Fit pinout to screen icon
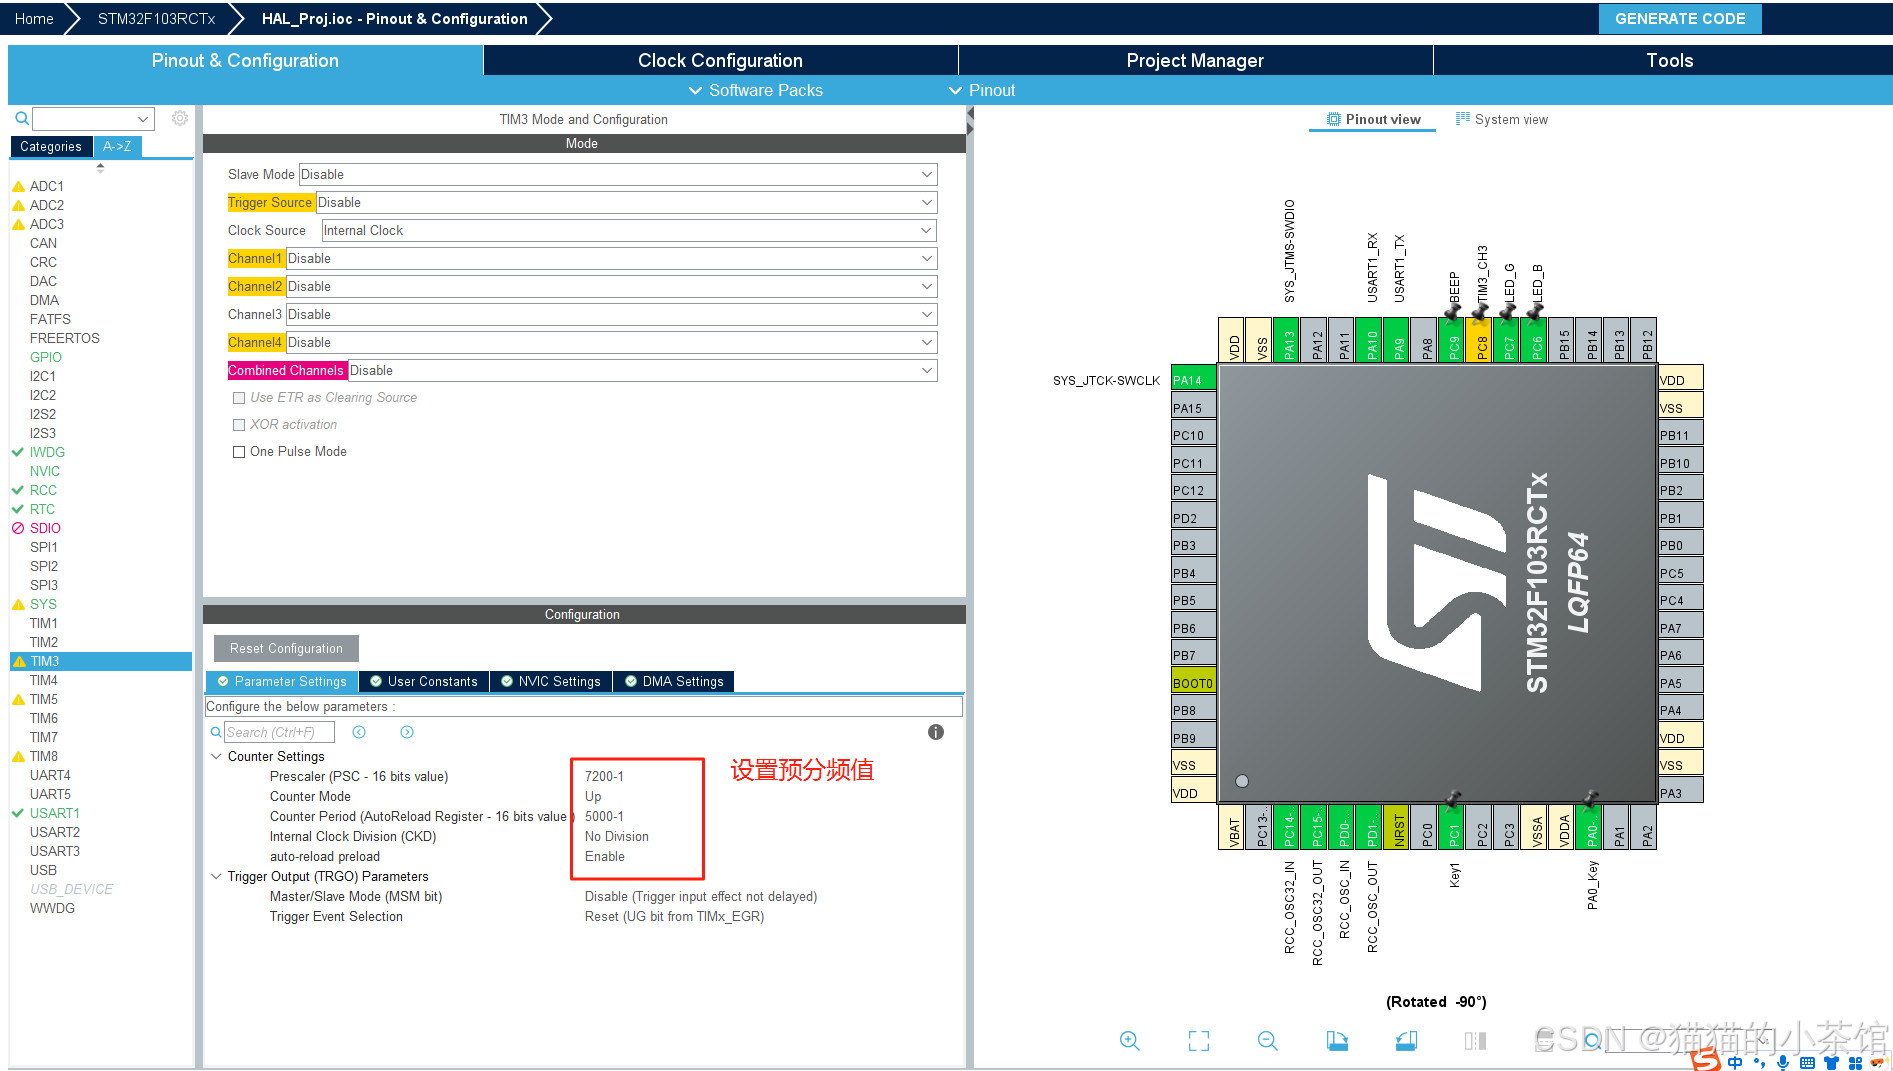1893x1071 pixels. coord(1199,1041)
